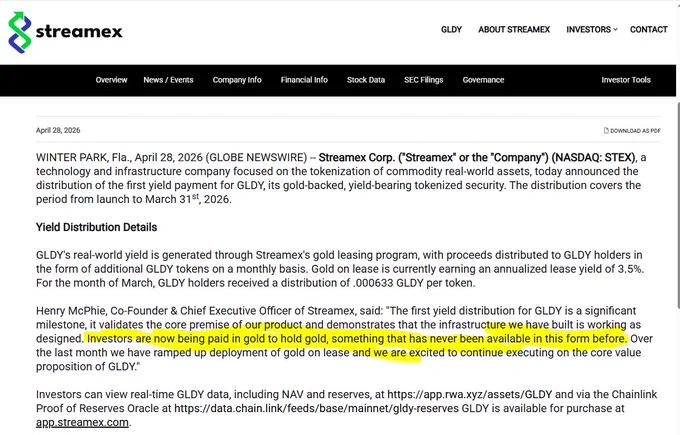Click the app.rwa.xyz/assets/GLDY URL text
This screenshot has width=680, height=435.
point(470,395)
